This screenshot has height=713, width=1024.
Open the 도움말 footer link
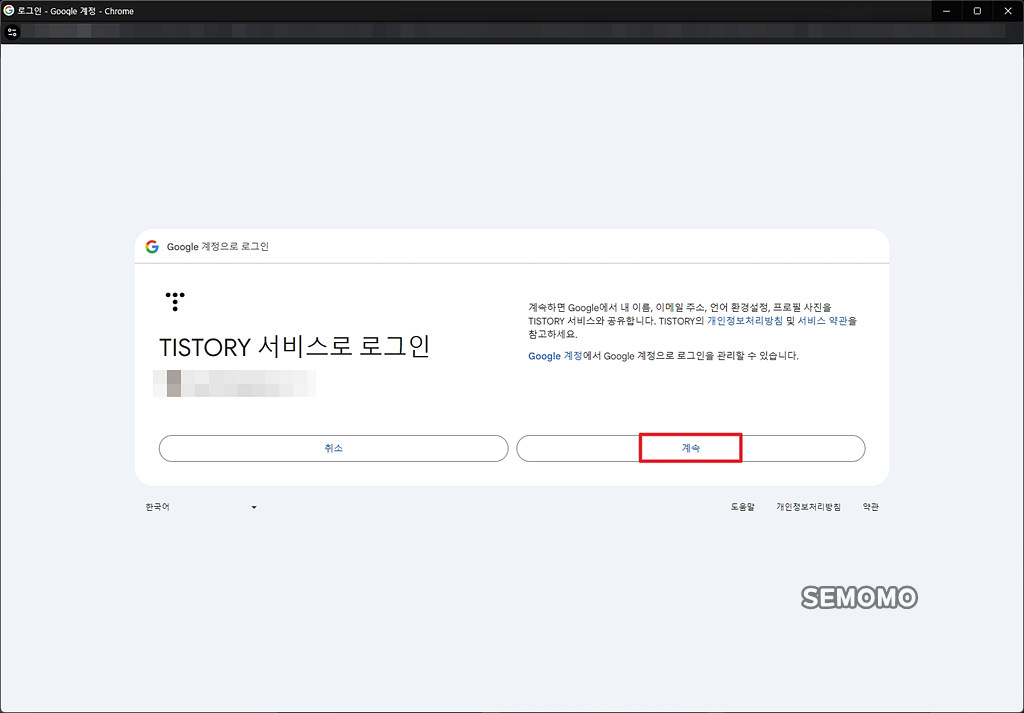[x=743, y=507]
